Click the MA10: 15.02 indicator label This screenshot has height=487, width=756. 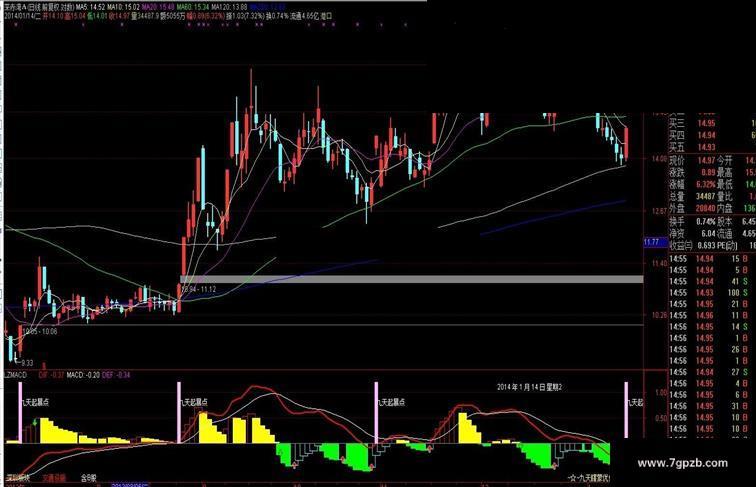(x=123, y=7)
